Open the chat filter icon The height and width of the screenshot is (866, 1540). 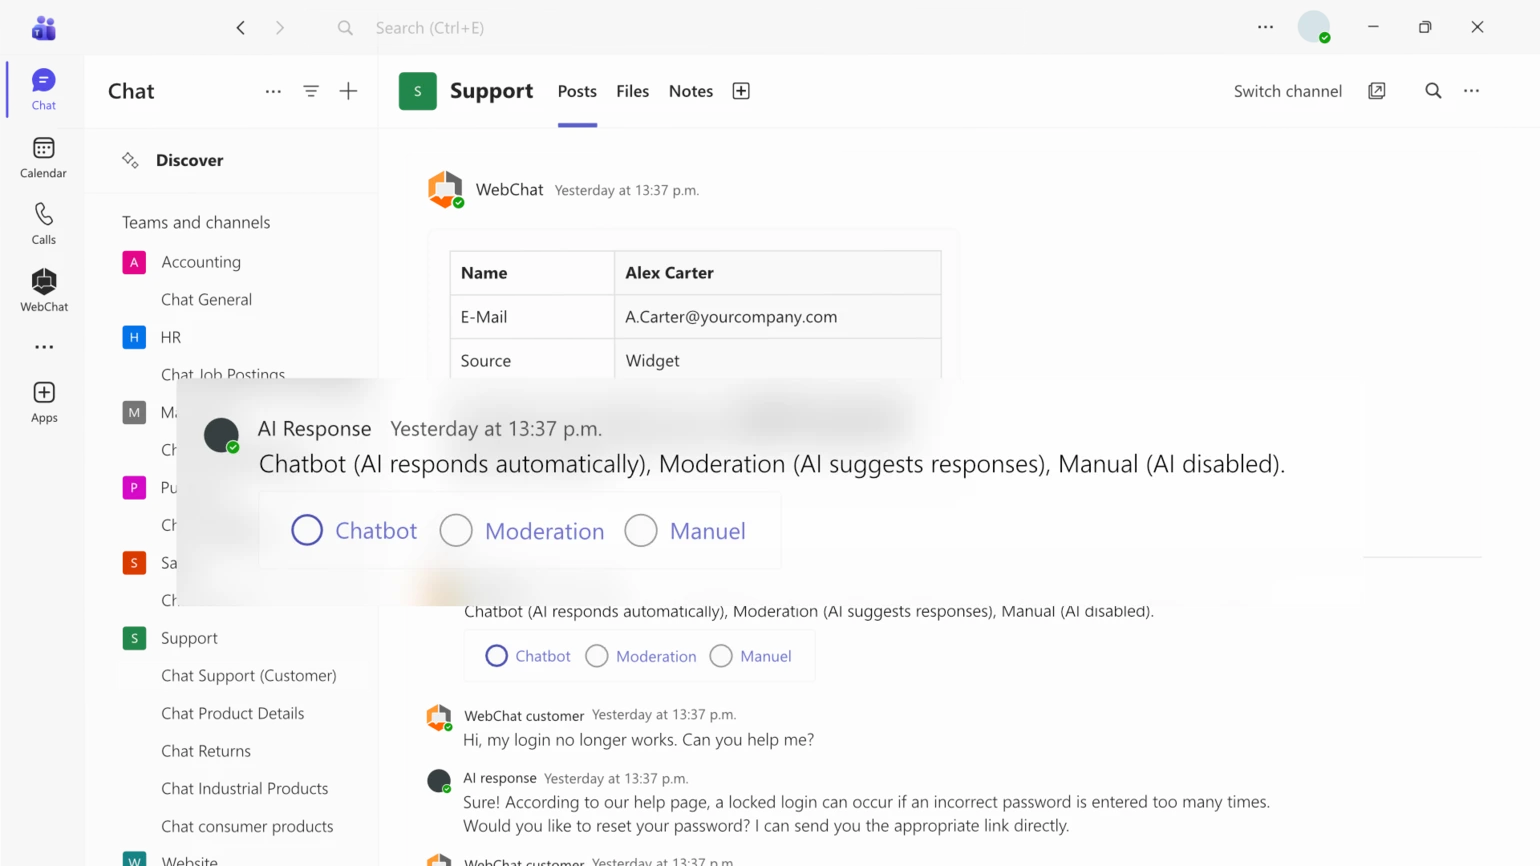click(x=311, y=90)
